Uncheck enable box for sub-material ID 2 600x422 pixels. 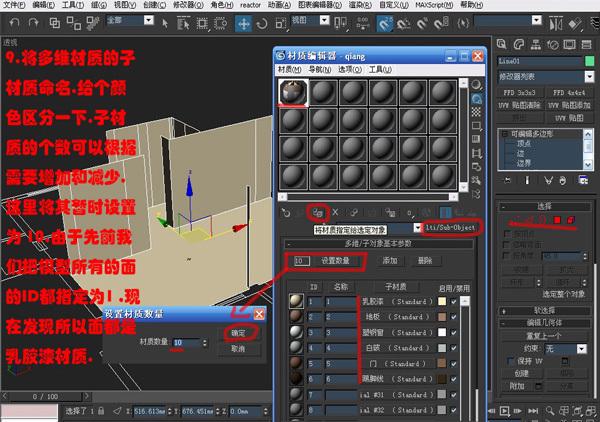pyautogui.click(x=454, y=317)
